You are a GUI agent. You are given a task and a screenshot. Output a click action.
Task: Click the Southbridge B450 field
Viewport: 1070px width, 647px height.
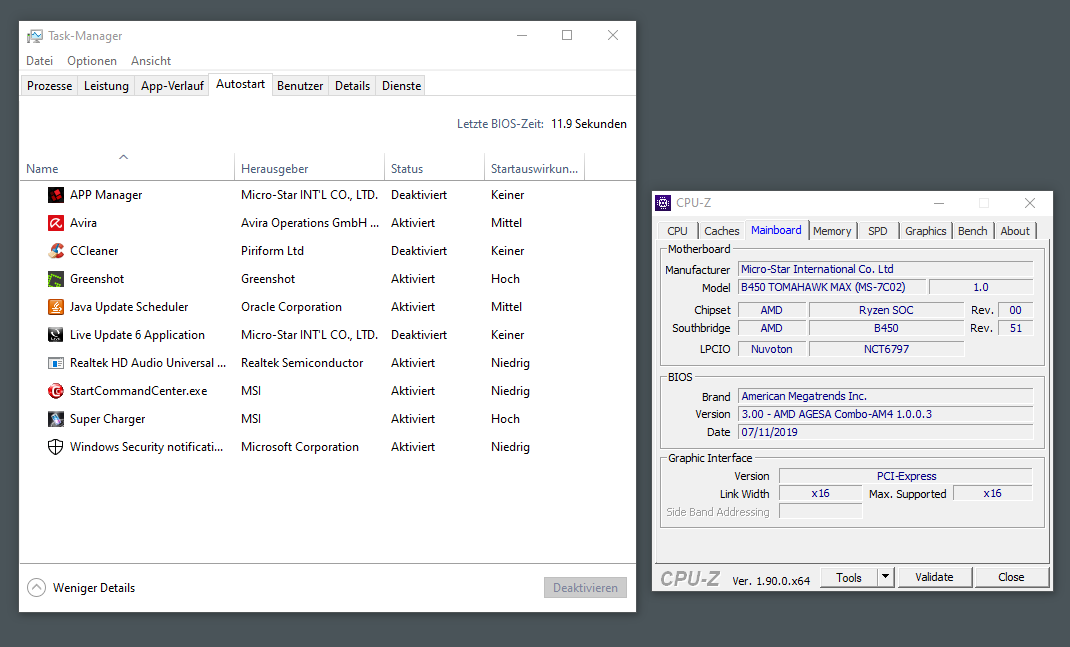click(886, 328)
